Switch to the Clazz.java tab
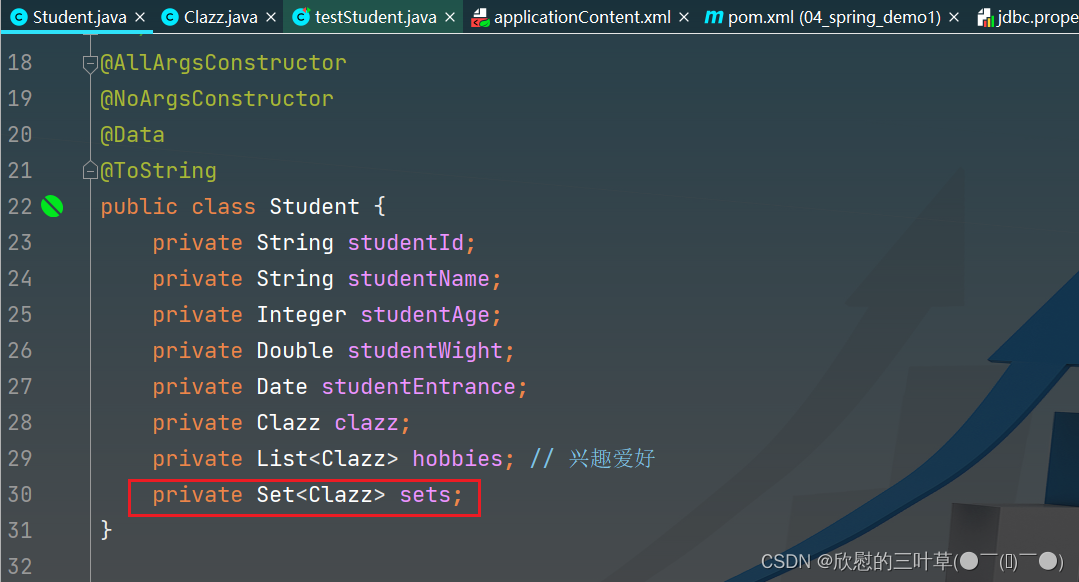This screenshot has width=1079, height=582. [x=220, y=17]
